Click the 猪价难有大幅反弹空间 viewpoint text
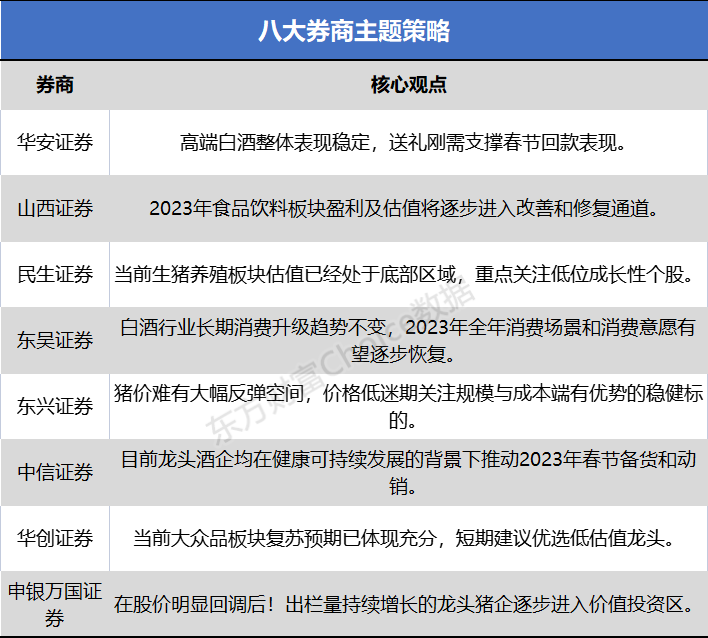The height and width of the screenshot is (638, 708). 408,406
